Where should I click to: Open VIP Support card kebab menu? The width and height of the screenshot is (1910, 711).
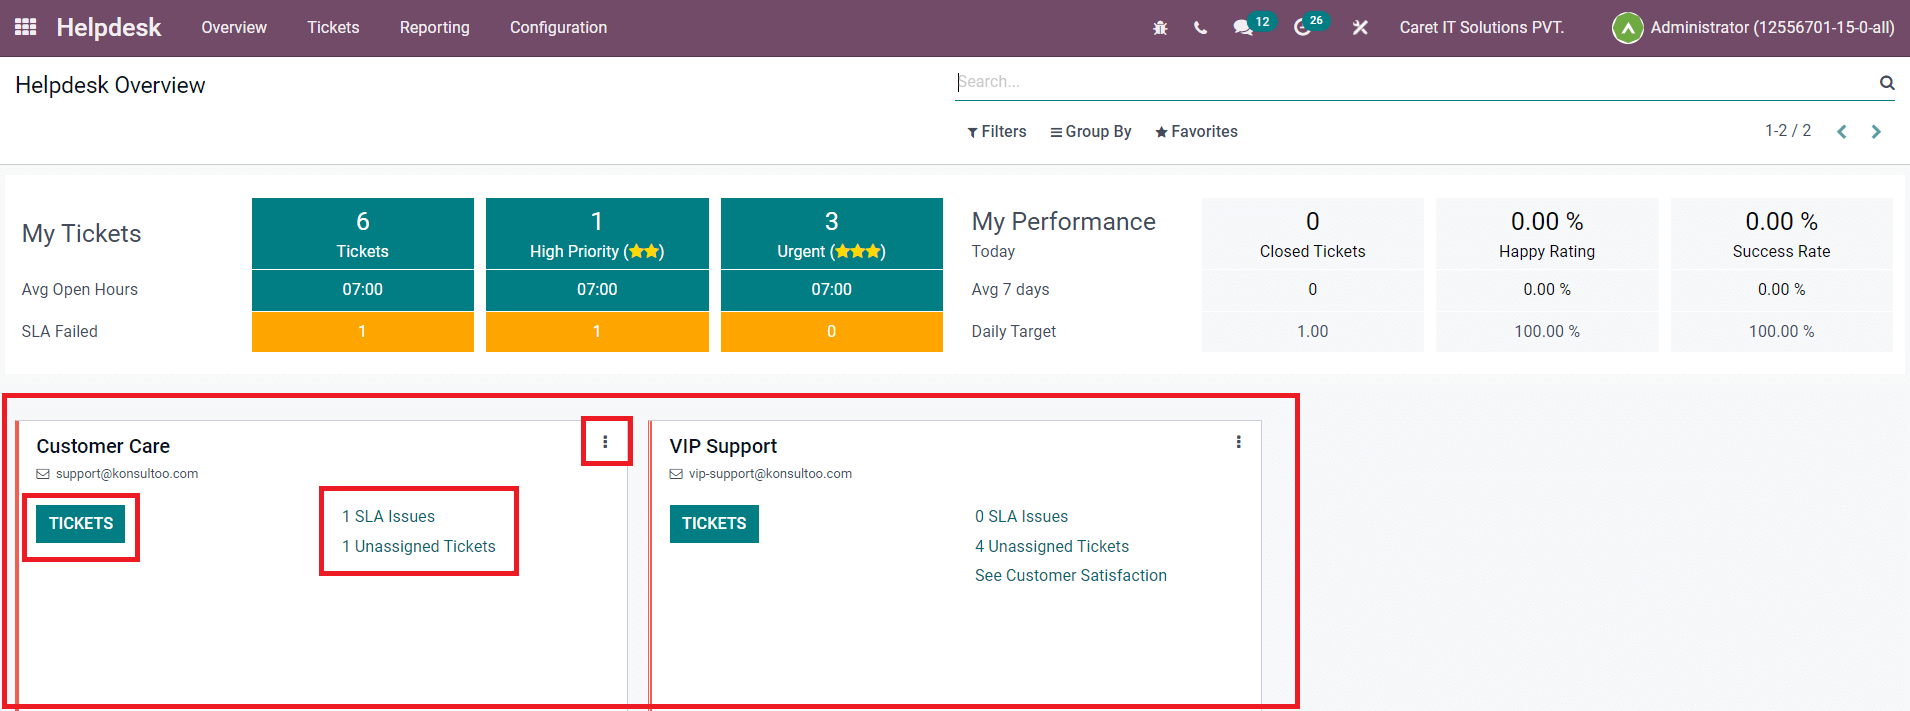pyautogui.click(x=1239, y=442)
